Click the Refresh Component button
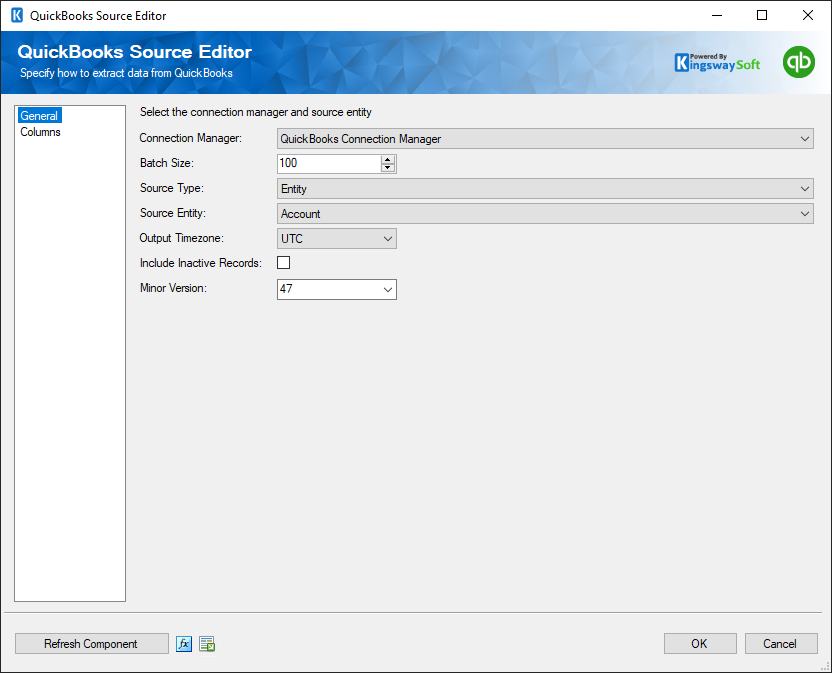832x673 pixels. pyautogui.click(x=91, y=644)
